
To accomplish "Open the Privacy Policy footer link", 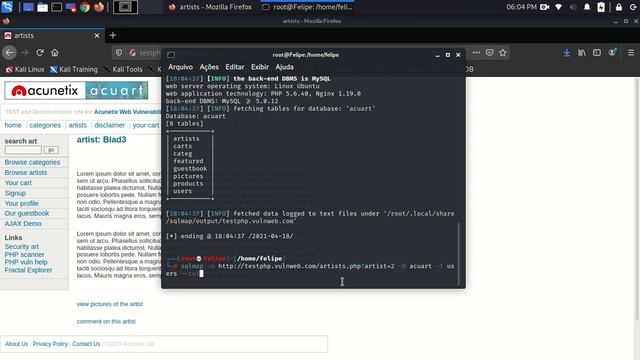I will (50, 344).
